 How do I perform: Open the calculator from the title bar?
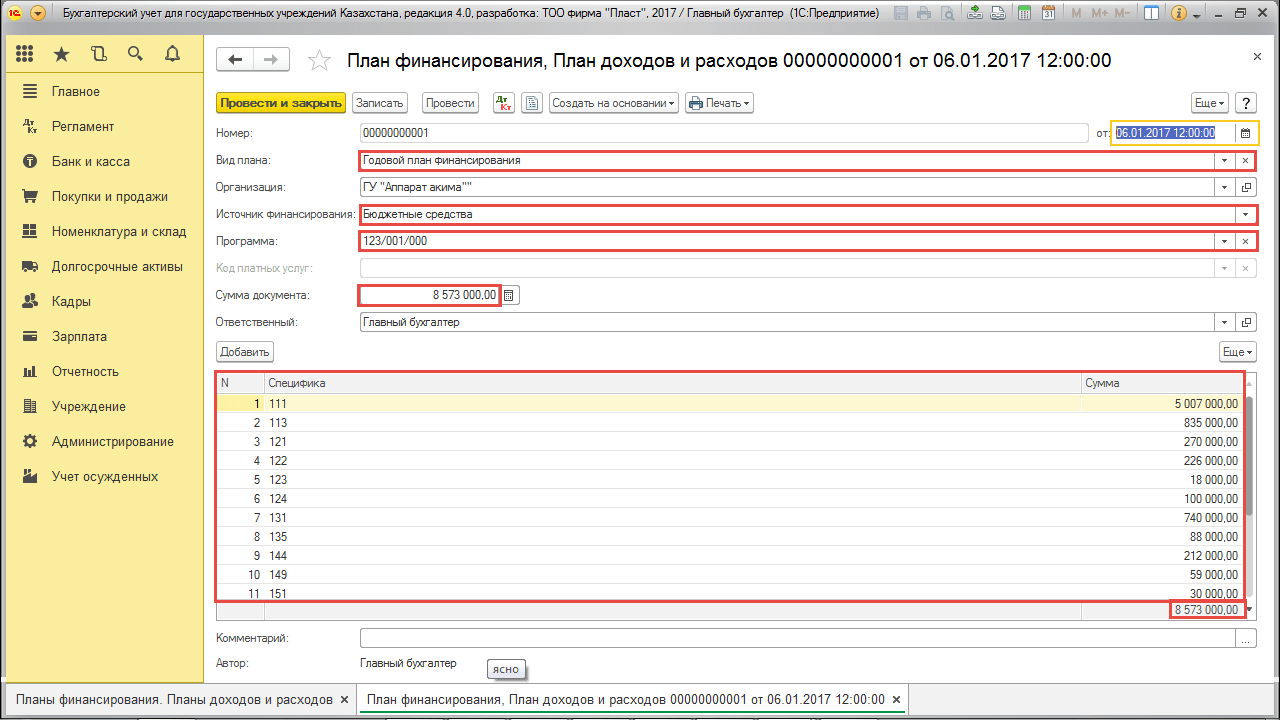[1022, 13]
